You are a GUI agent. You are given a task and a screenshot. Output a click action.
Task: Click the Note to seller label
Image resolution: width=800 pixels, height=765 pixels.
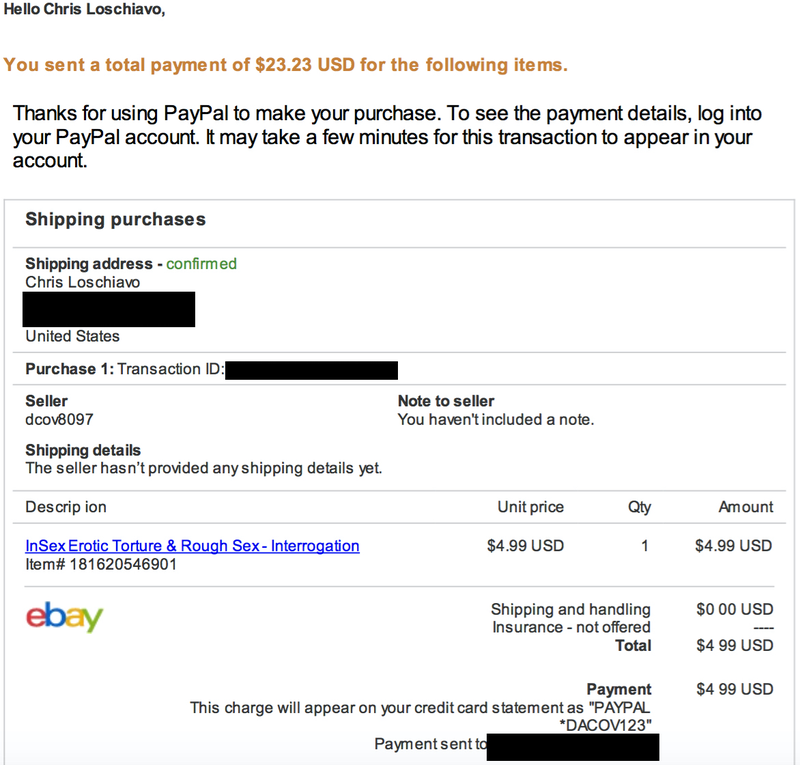click(x=446, y=401)
